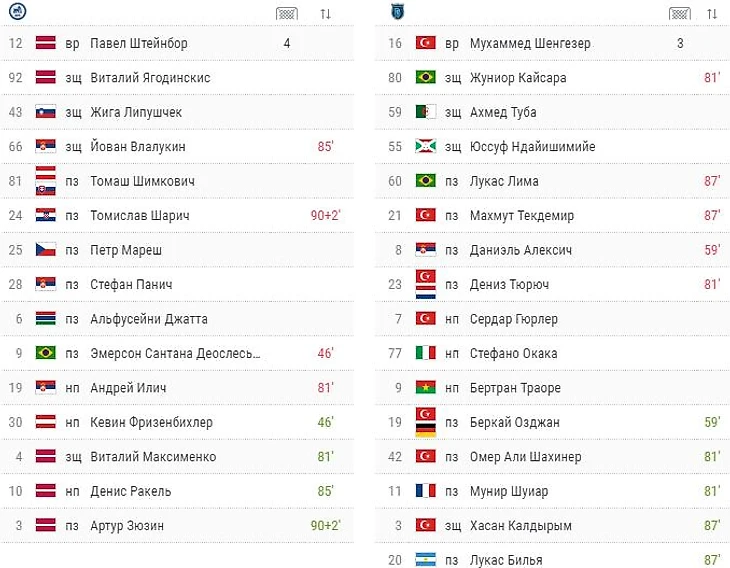
Task: Click the right team's club crest
Action: click(398, 11)
